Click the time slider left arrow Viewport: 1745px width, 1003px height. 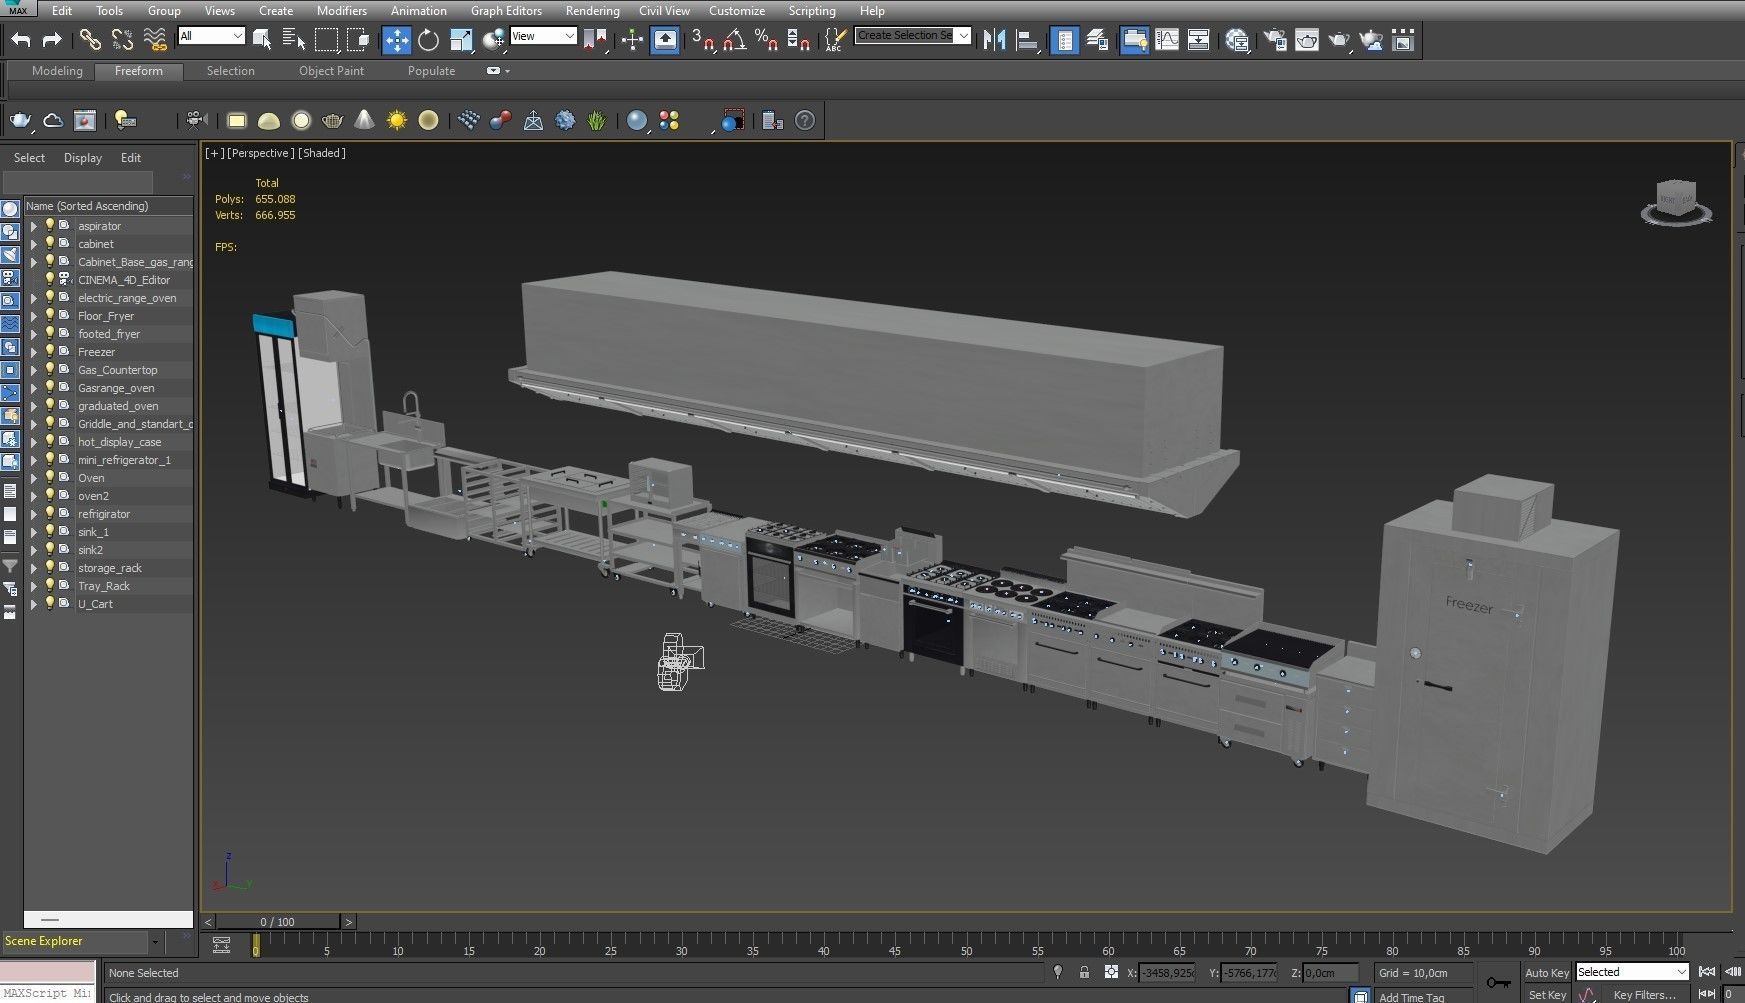[x=208, y=922]
